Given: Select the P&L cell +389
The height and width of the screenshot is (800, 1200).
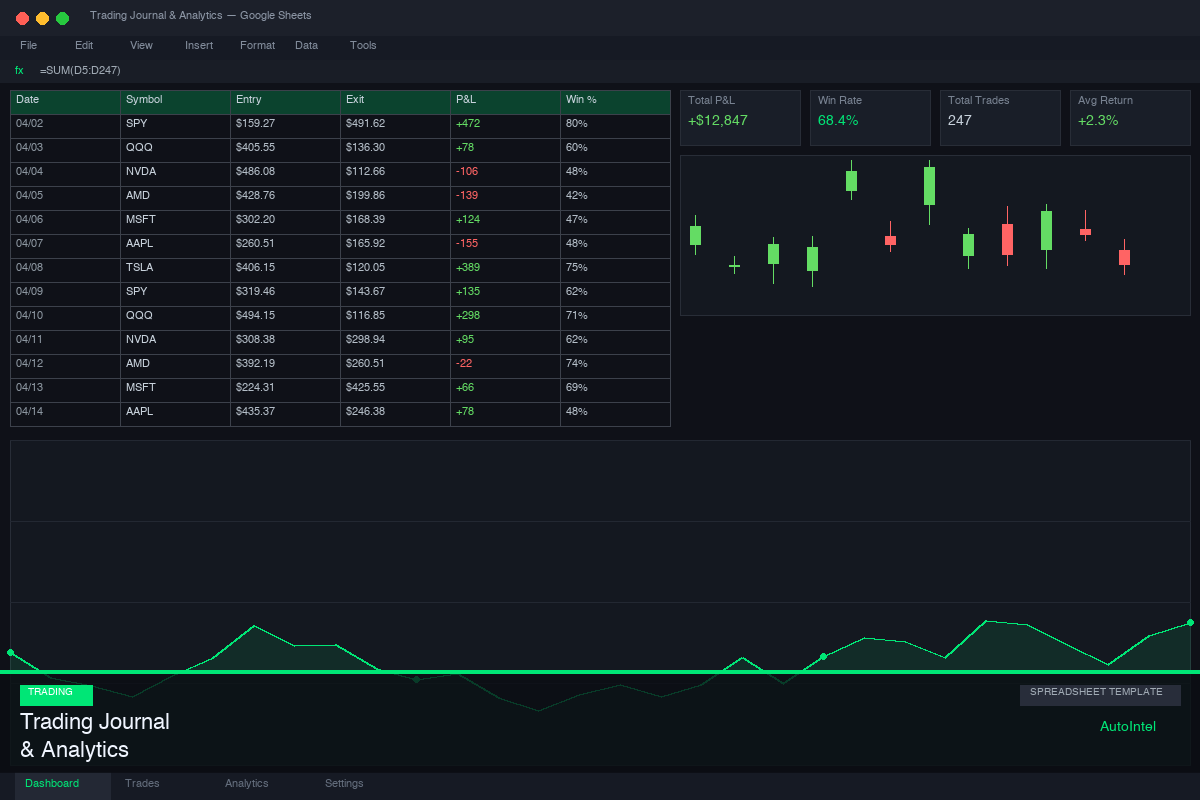Looking at the screenshot, I should pos(505,268).
